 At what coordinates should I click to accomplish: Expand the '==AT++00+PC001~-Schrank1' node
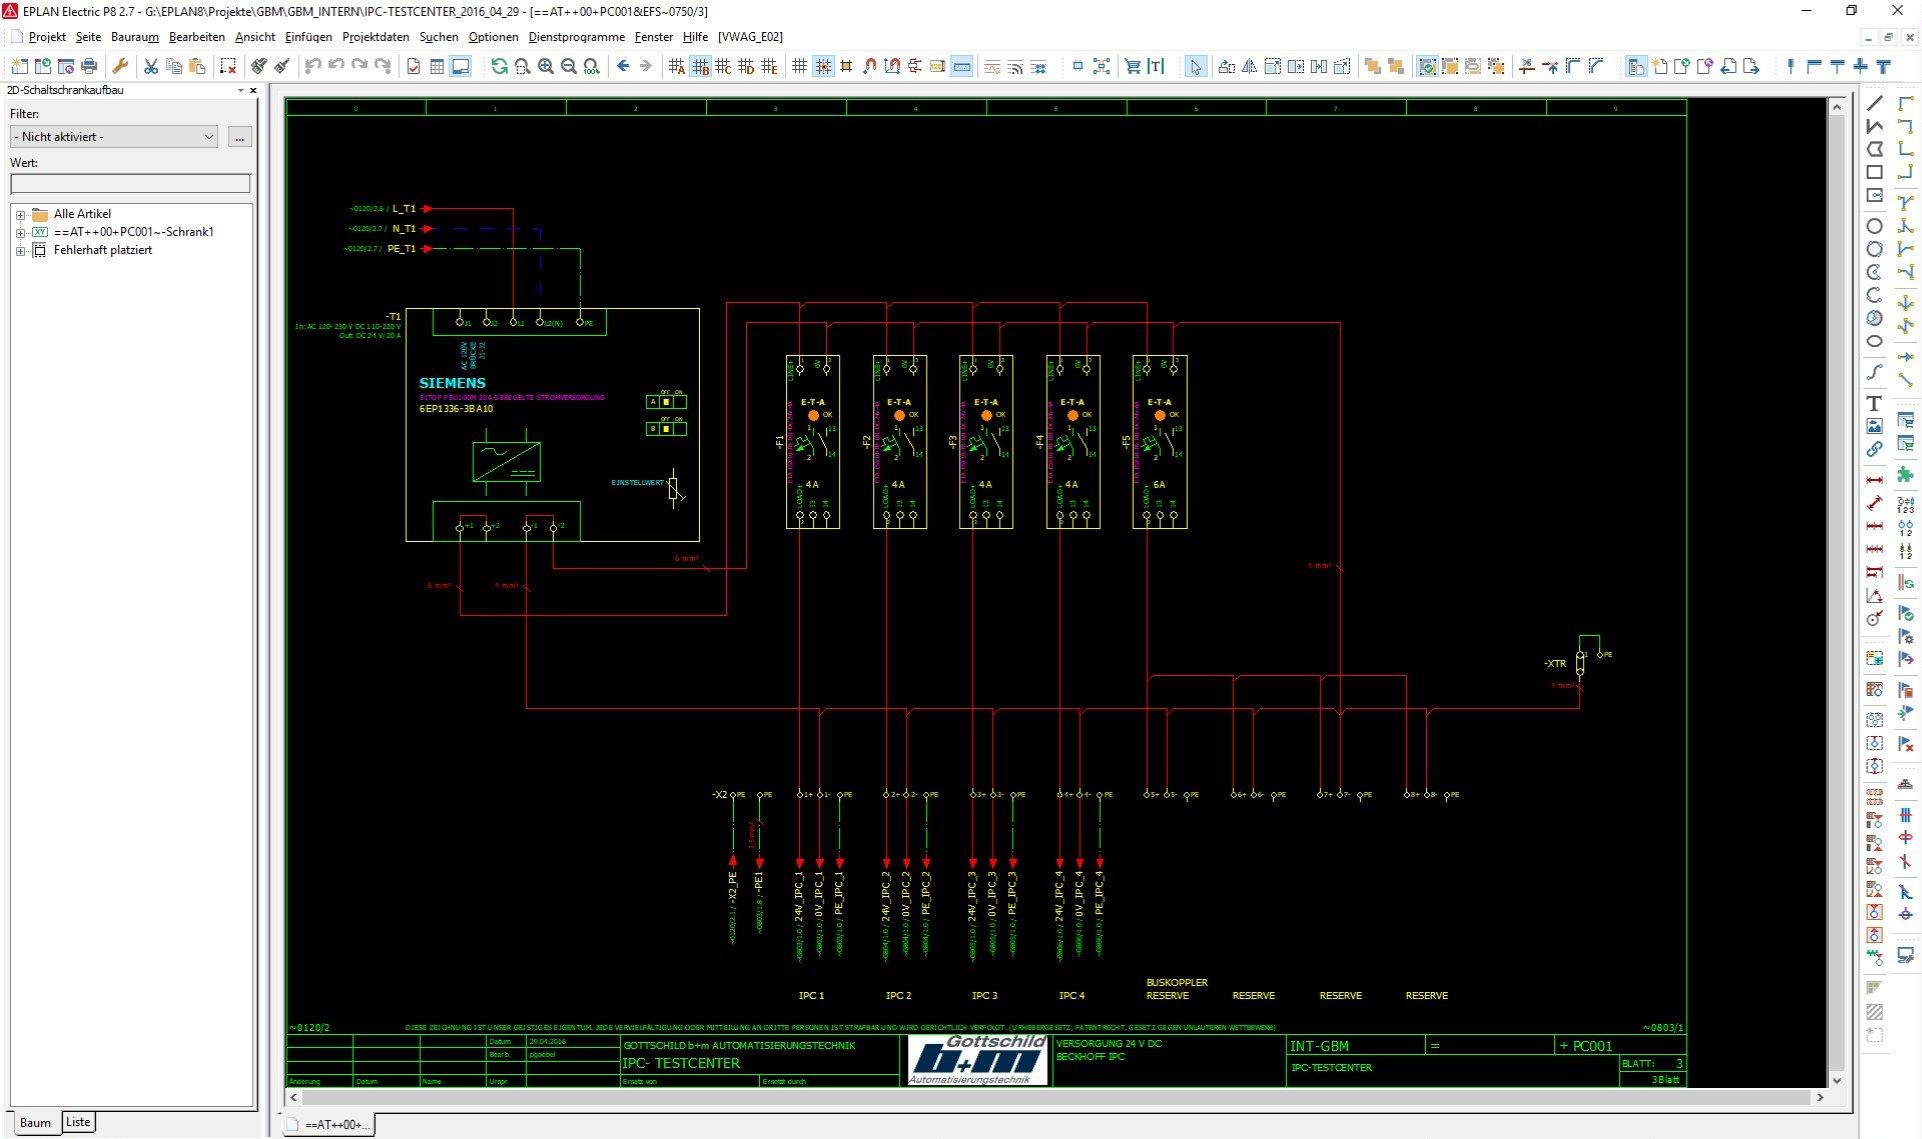20,233
